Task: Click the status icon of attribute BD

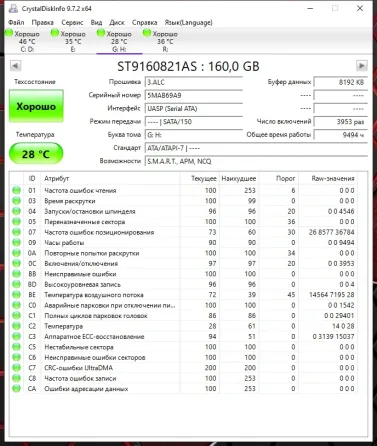Action: point(16,284)
